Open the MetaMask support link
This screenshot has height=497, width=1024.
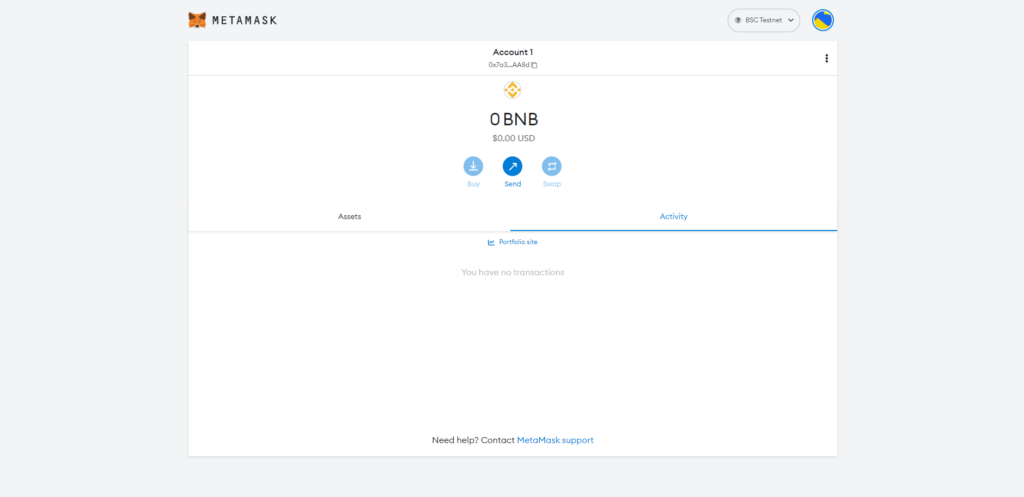point(555,440)
